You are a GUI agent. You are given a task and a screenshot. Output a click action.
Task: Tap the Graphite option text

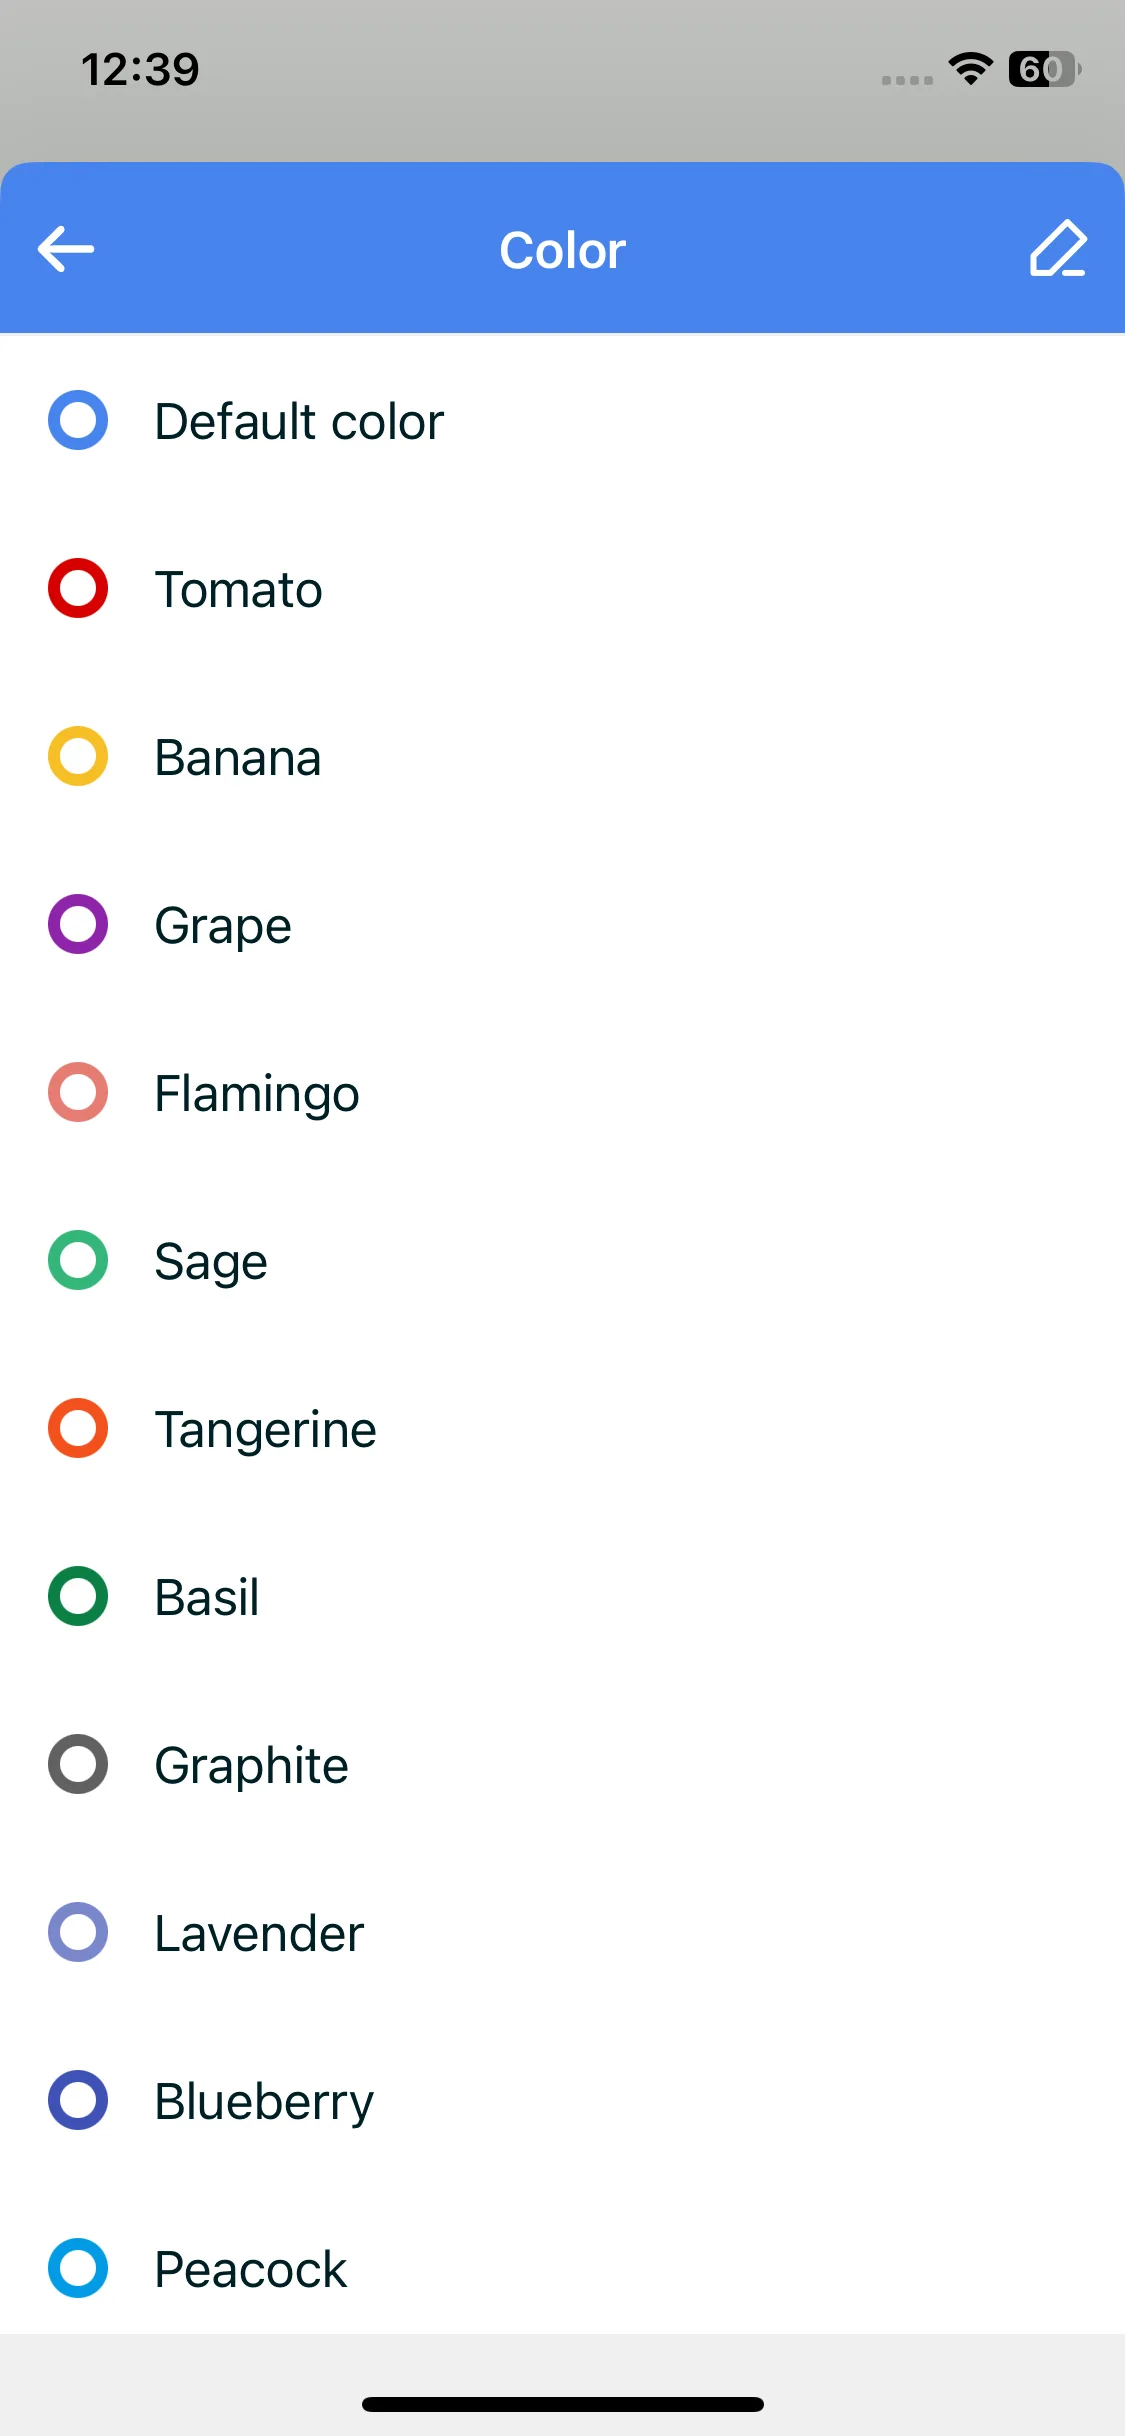[251, 1765]
